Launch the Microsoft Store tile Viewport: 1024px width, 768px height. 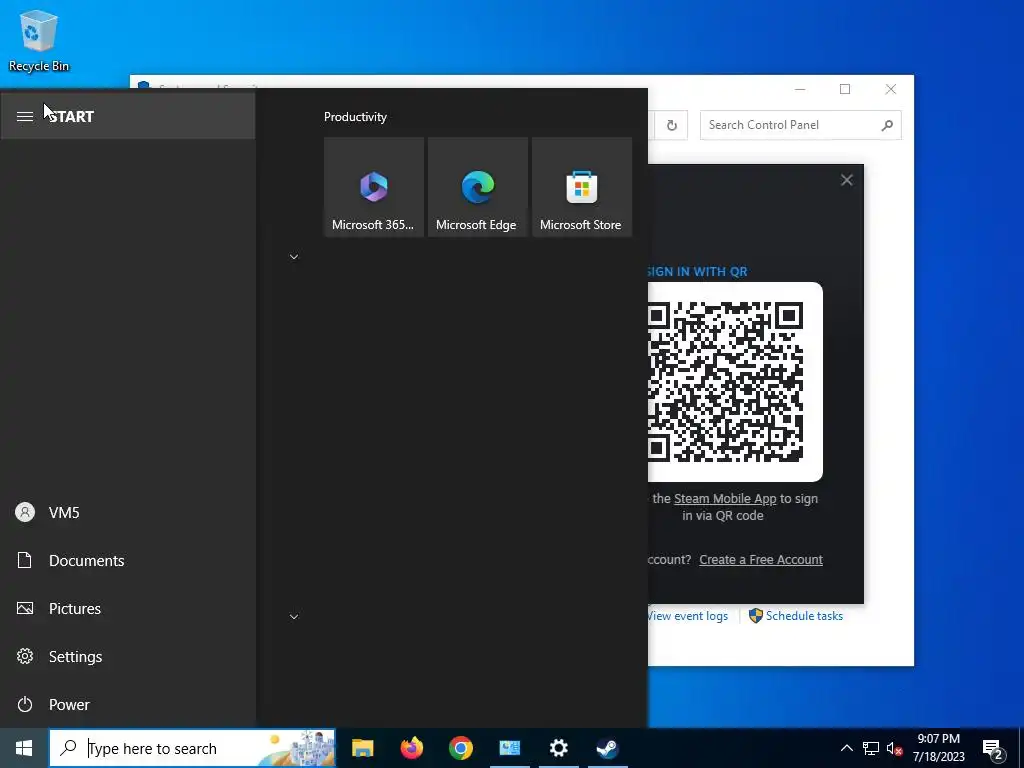point(582,187)
